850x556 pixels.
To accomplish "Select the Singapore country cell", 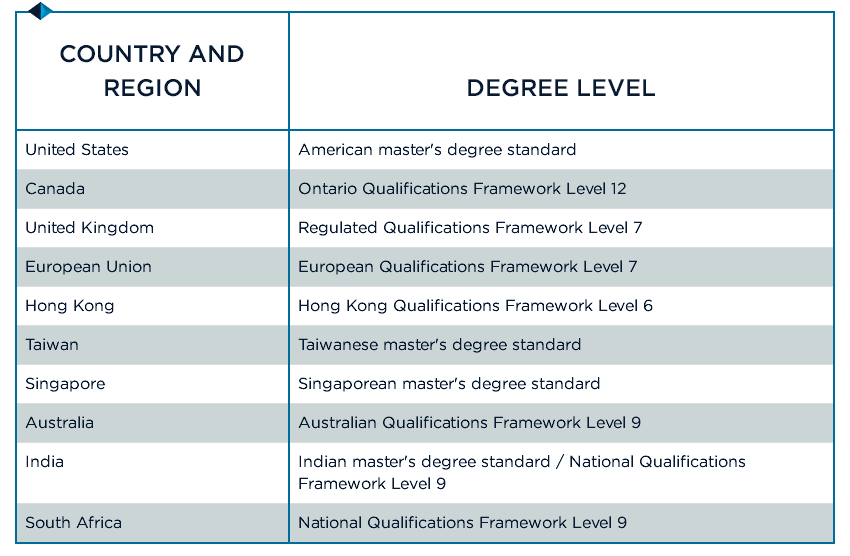I will tap(65, 384).
